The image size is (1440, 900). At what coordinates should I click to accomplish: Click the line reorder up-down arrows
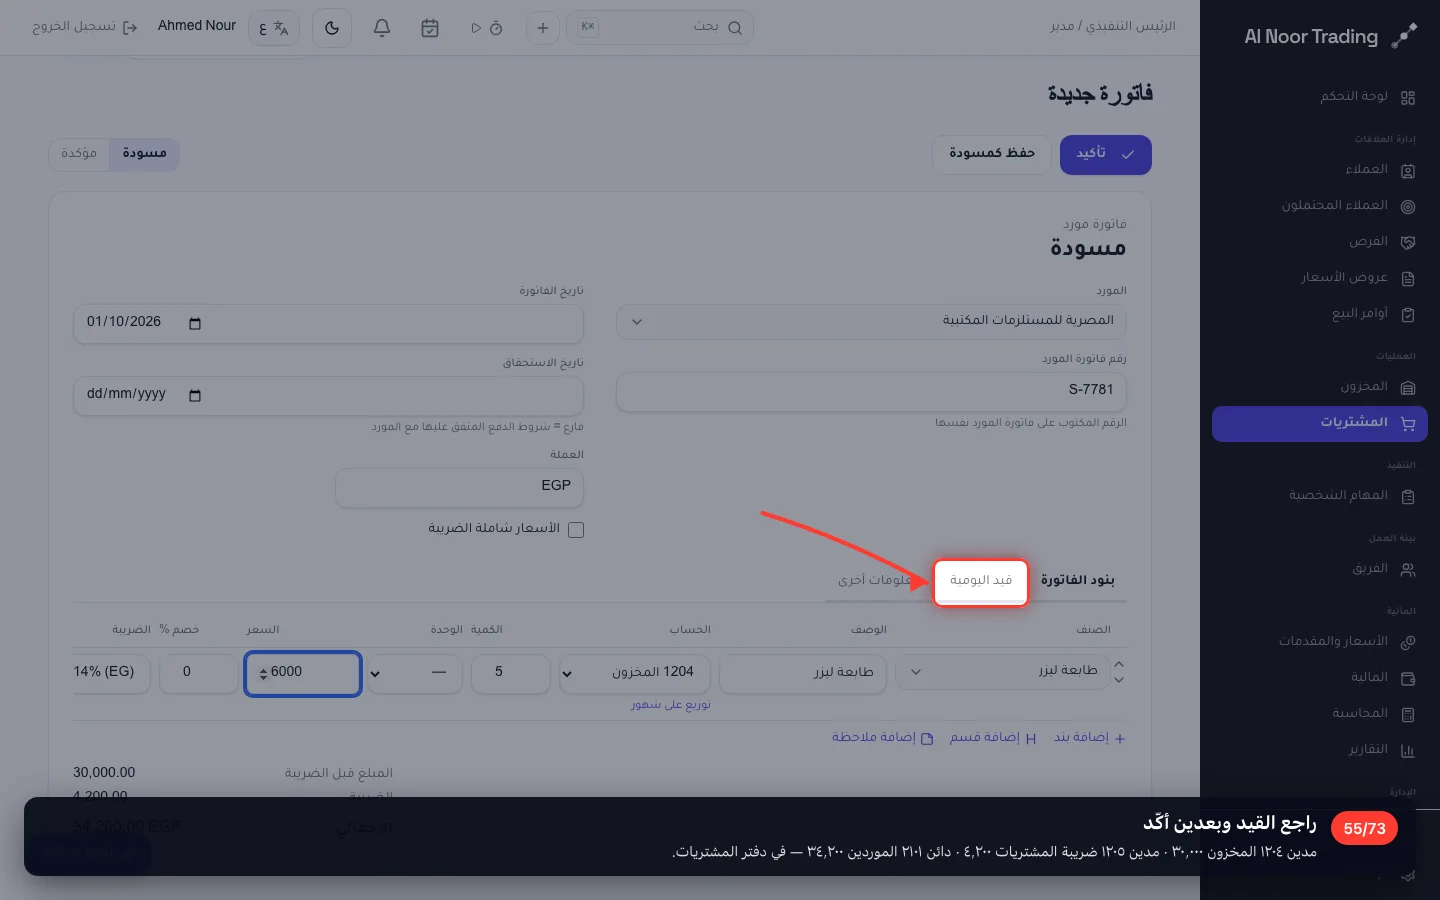tap(1119, 672)
